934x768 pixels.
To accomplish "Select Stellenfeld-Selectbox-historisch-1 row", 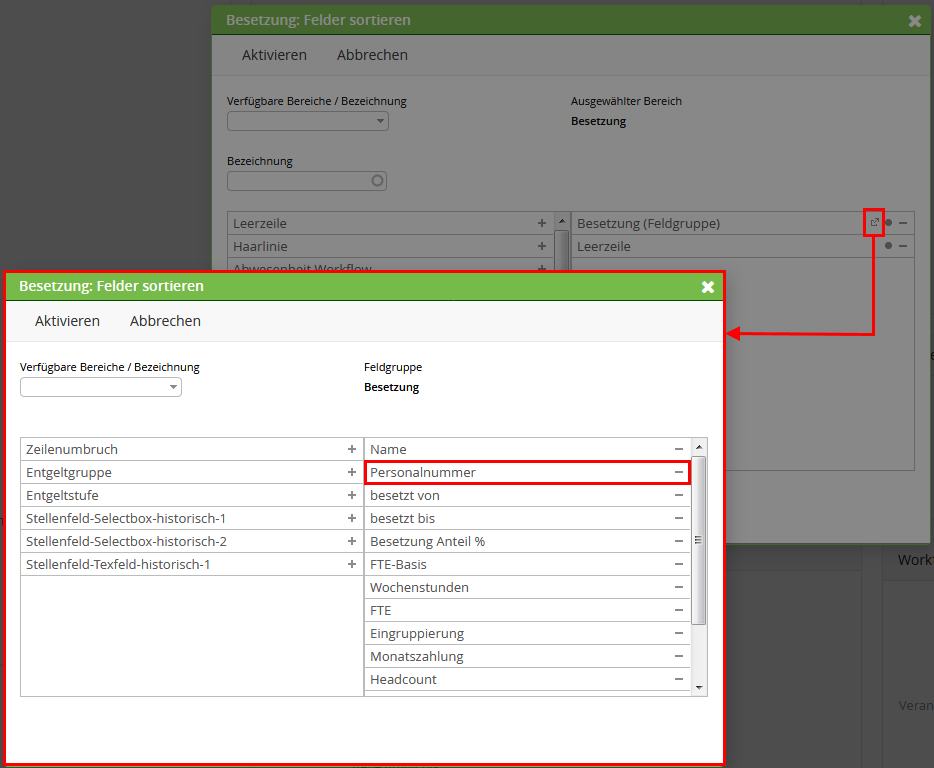I will click(192, 518).
